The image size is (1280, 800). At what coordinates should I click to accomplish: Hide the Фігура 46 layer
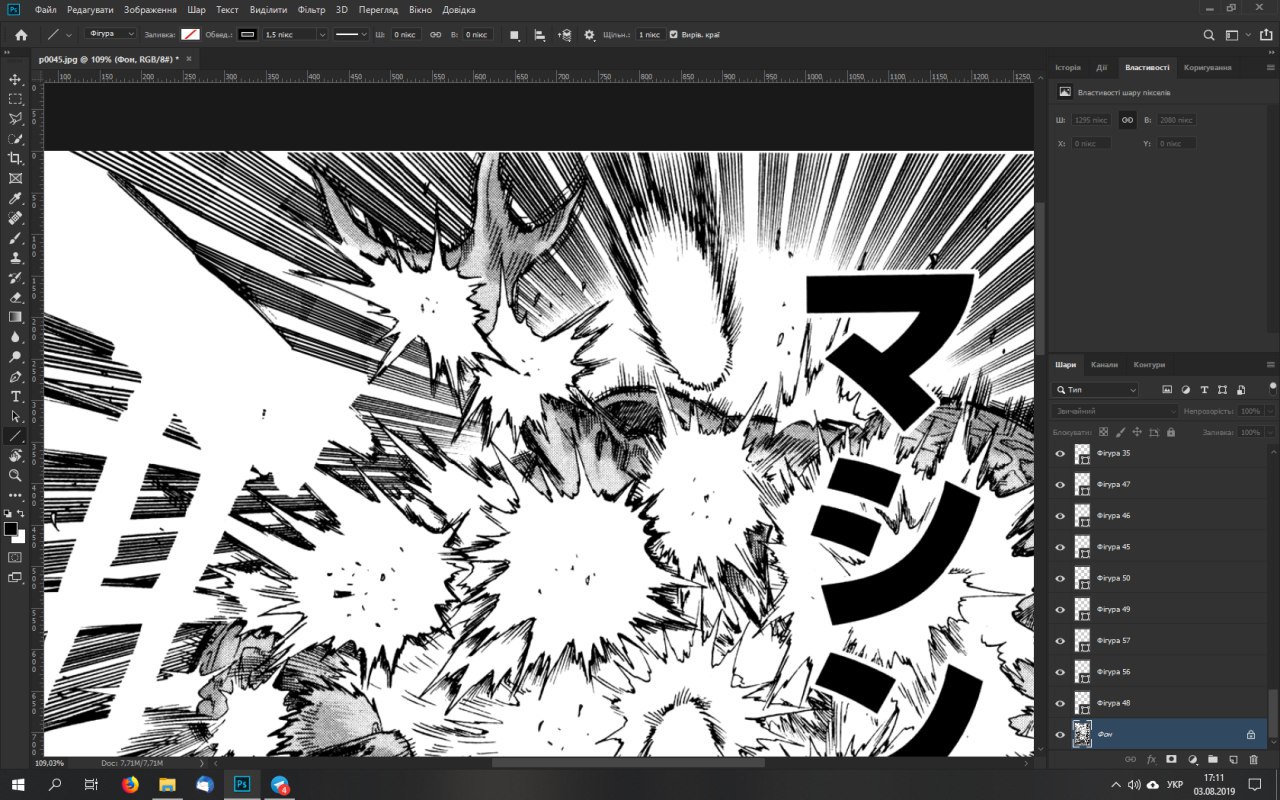click(1060, 515)
